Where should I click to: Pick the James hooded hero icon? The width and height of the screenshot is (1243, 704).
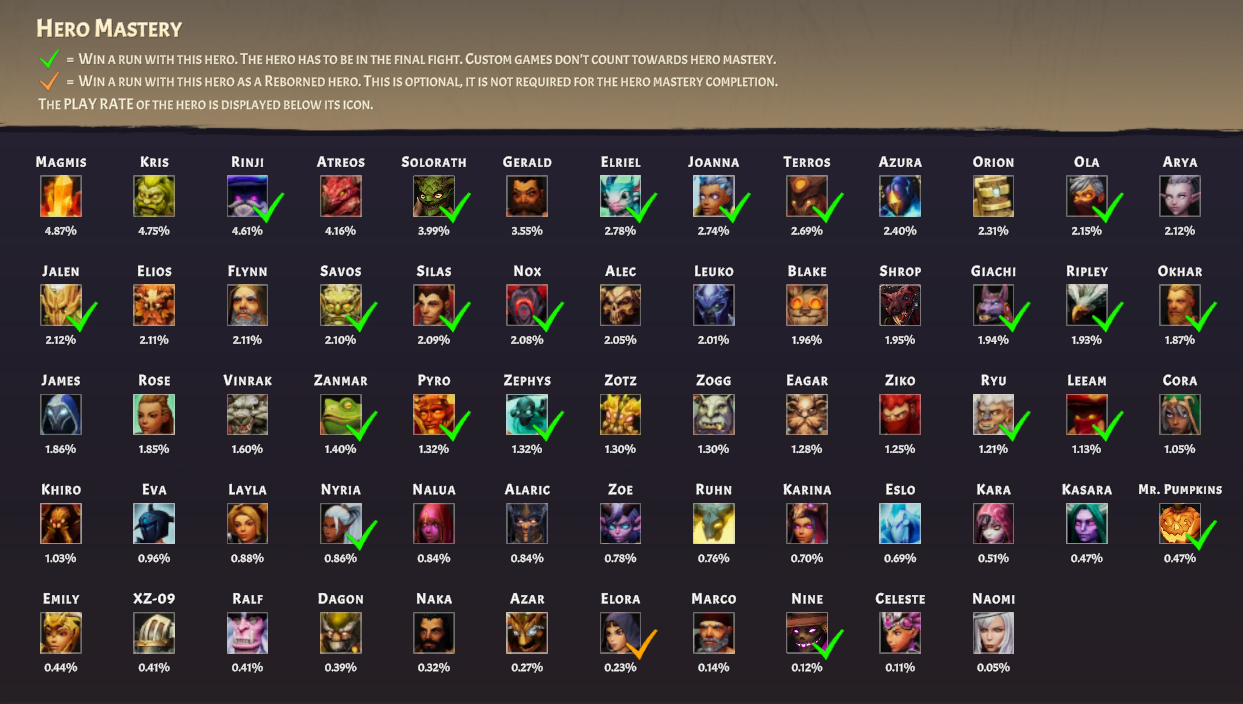tap(61, 414)
